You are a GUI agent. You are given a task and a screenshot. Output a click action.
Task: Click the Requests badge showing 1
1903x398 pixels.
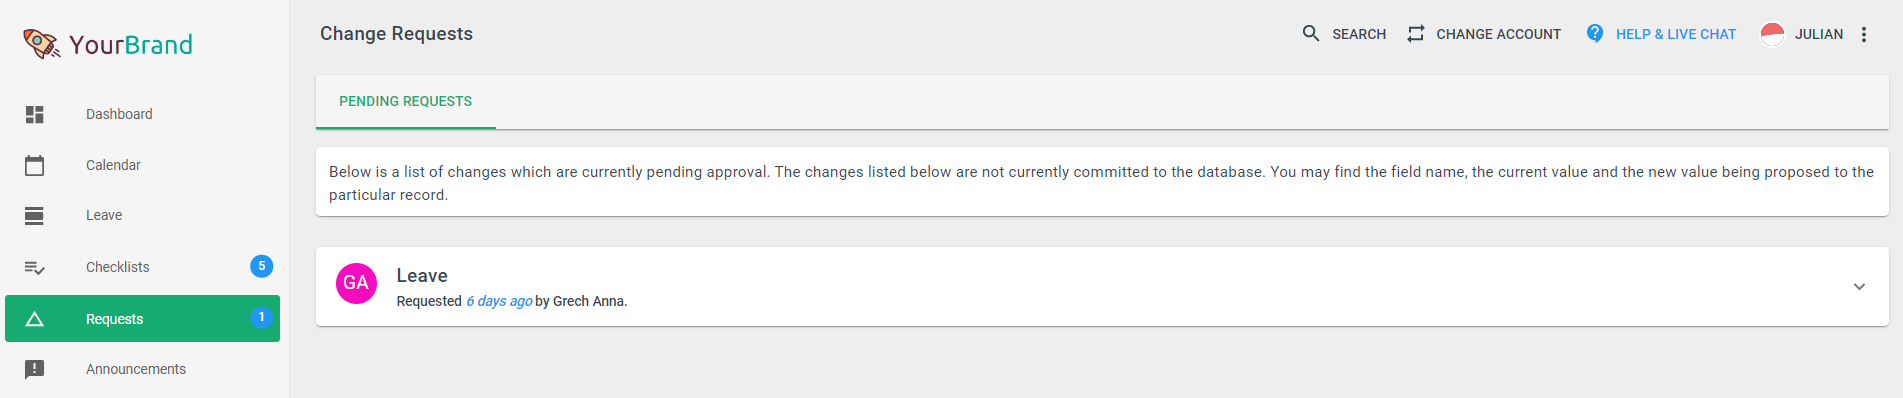[x=261, y=317]
